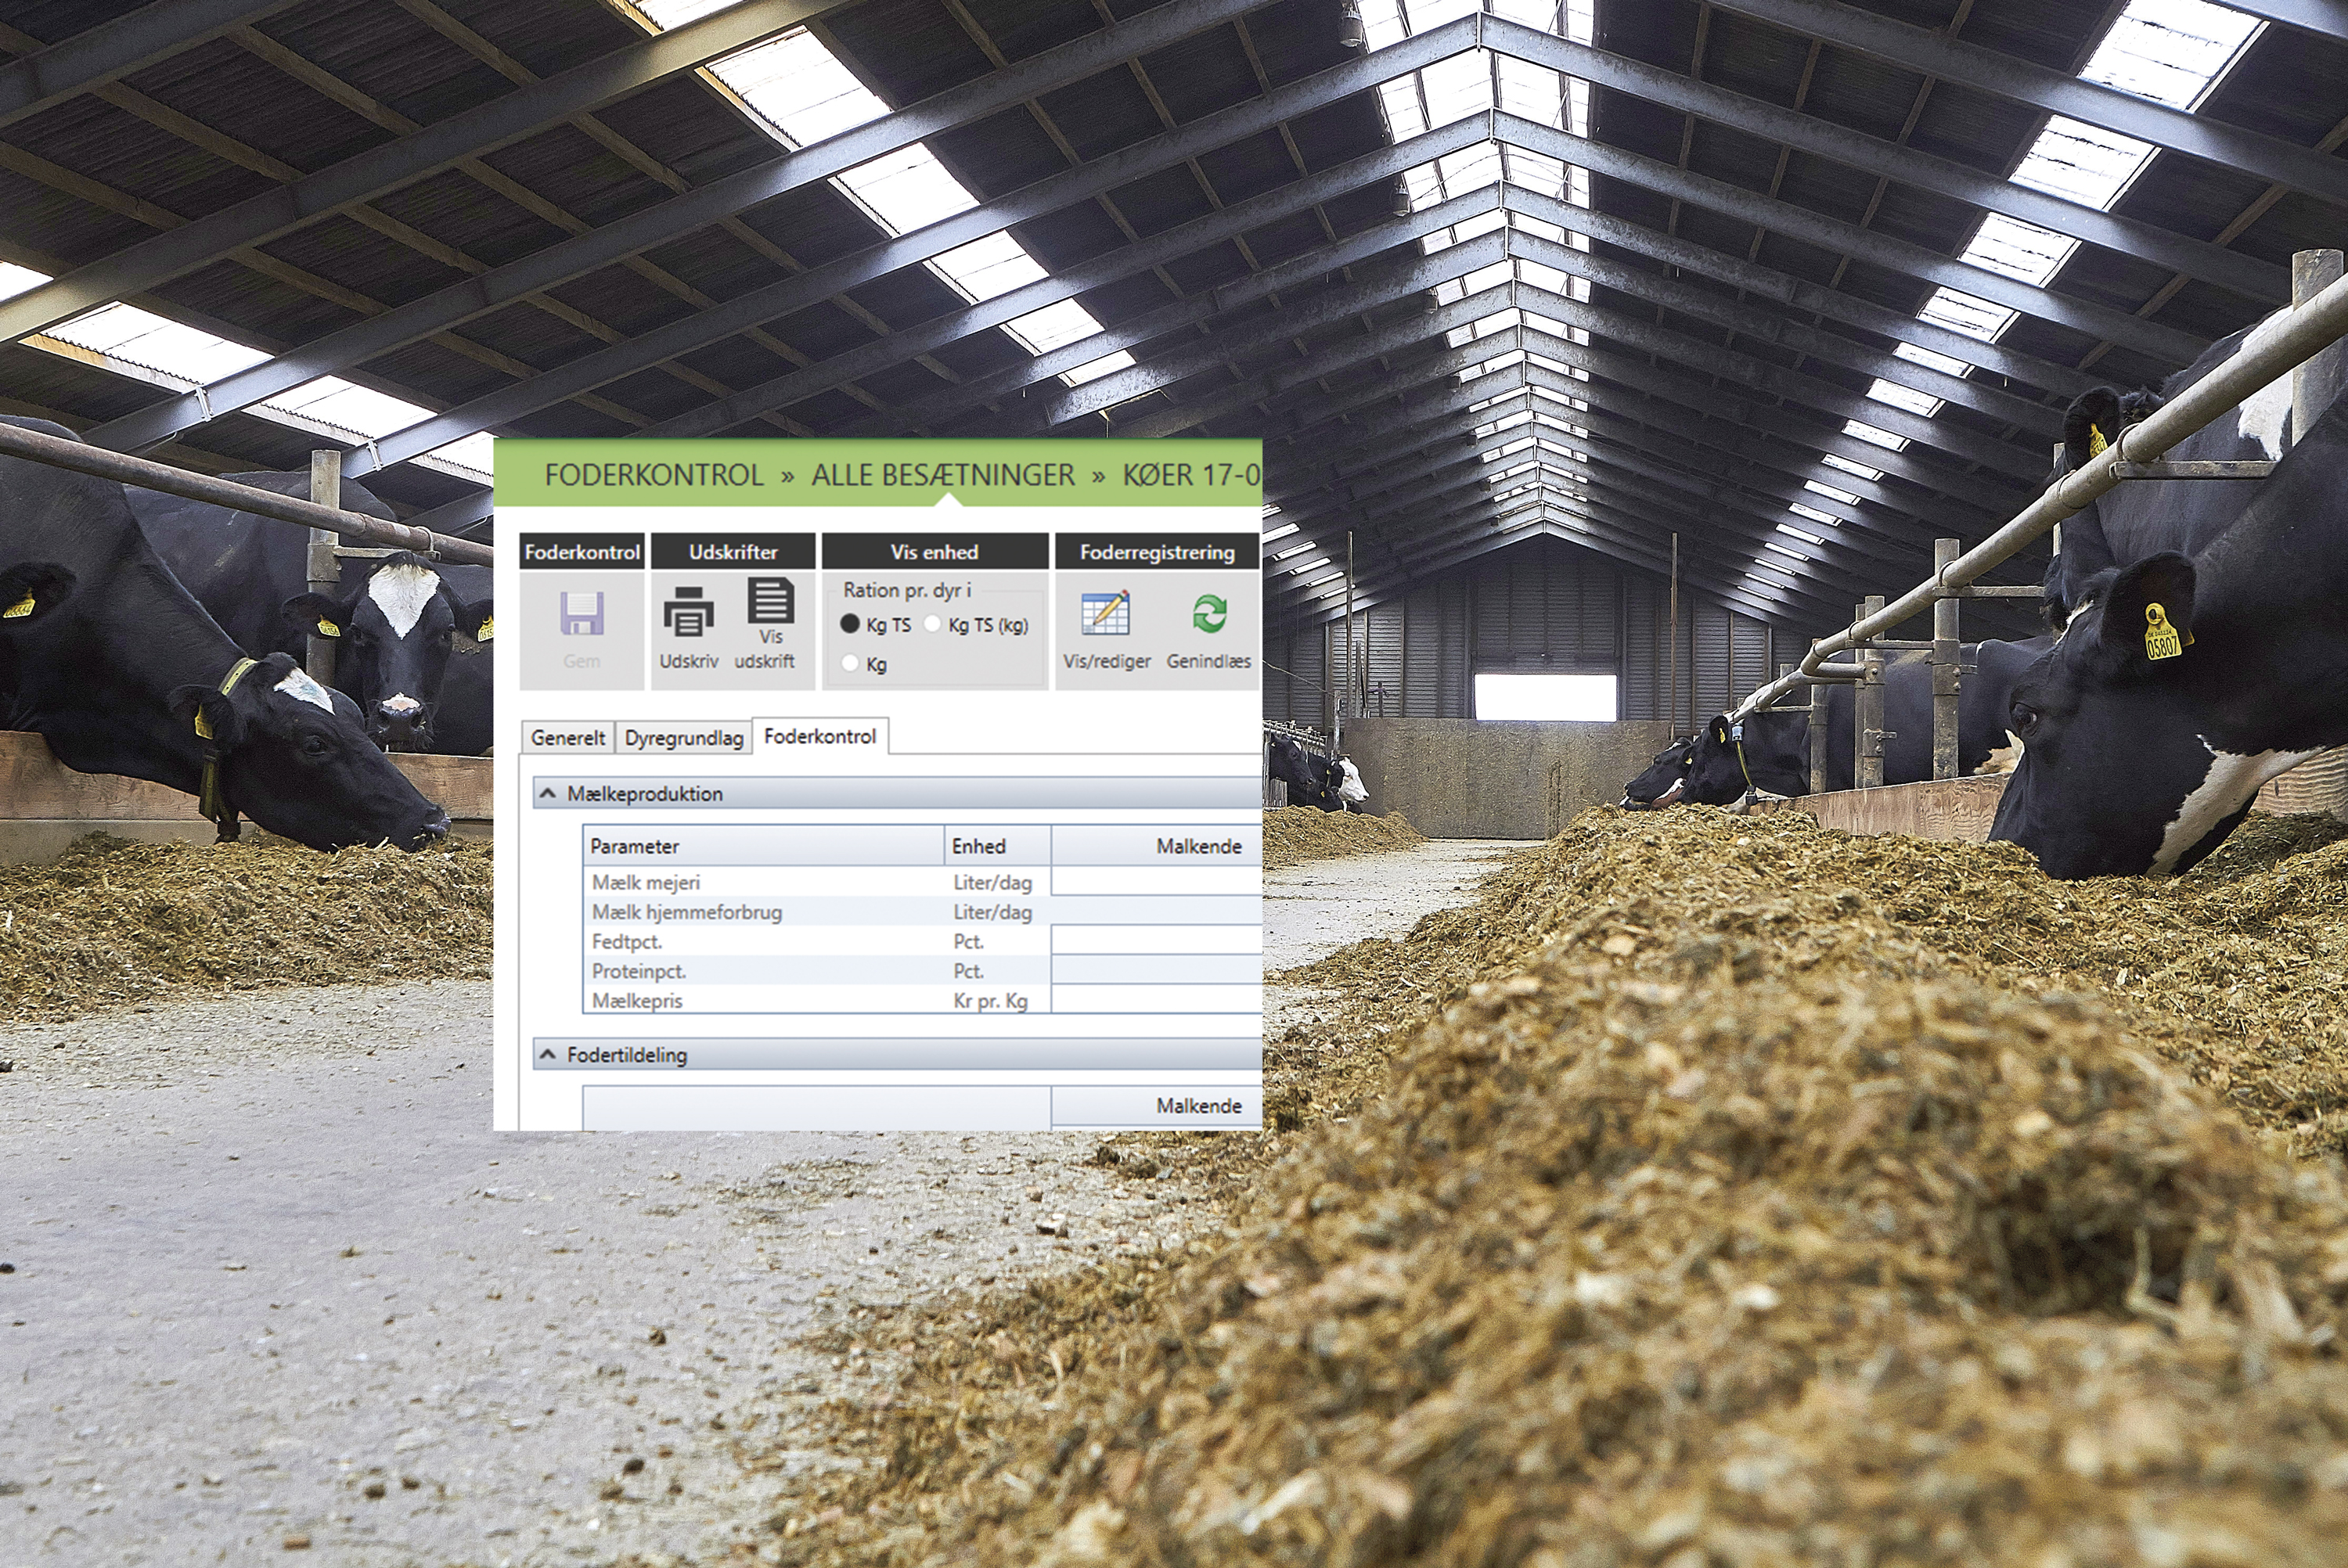Click FODERKONTROL in the breadcrumb
This screenshot has width=2348, height=1568.
(x=654, y=474)
